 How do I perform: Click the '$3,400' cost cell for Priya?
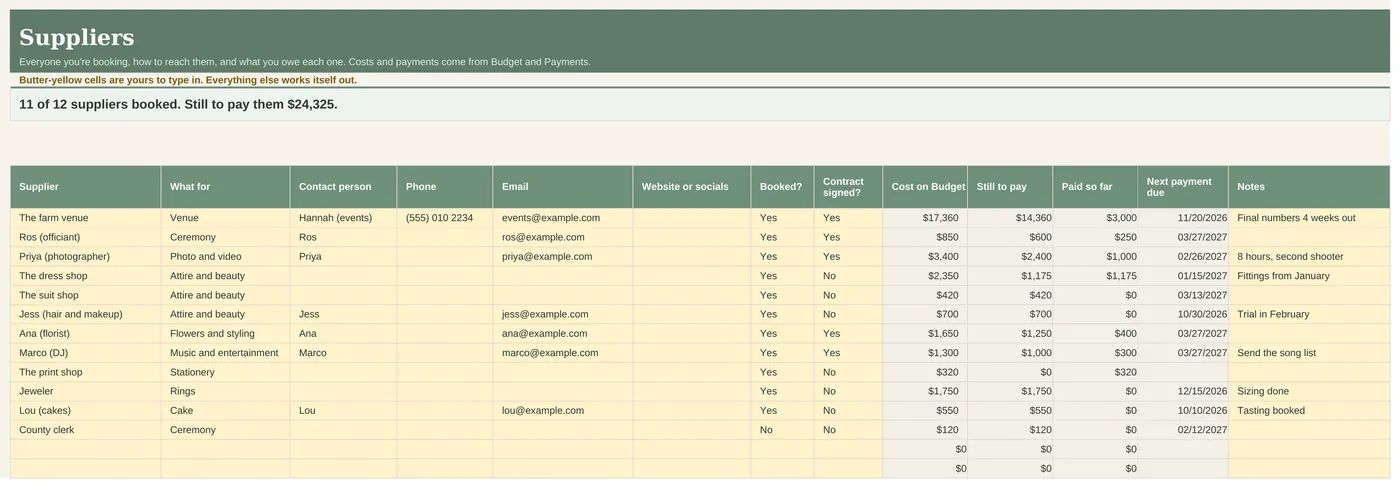[926, 257]
